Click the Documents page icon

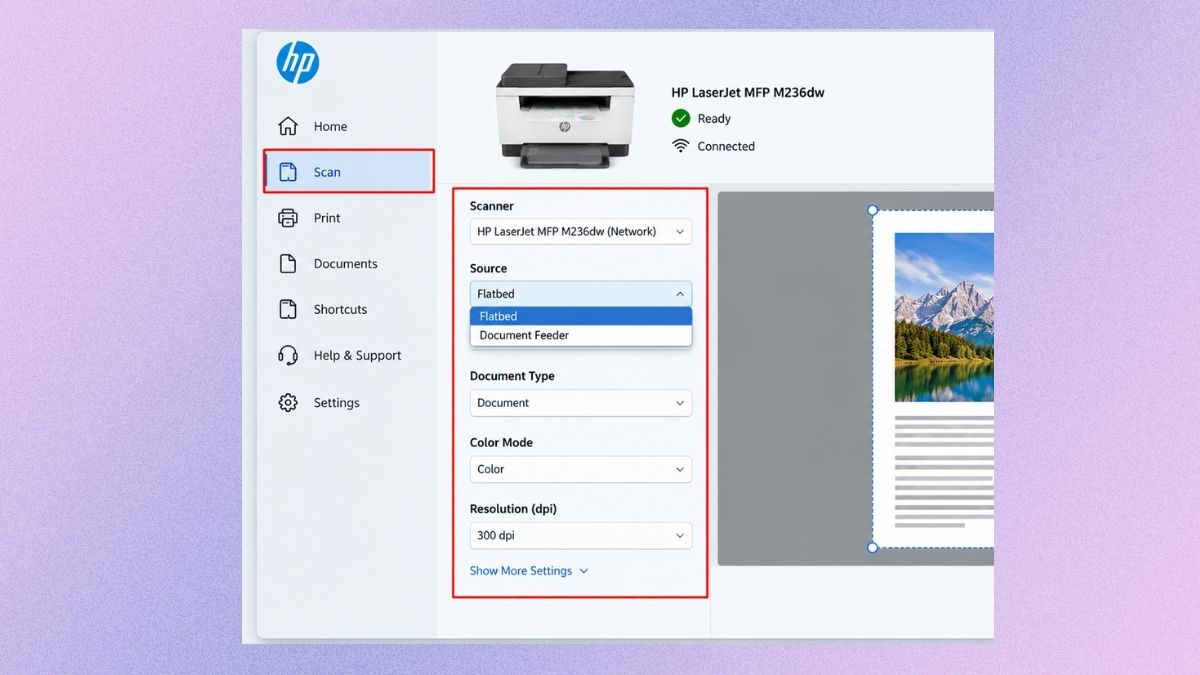click(x=288, y=264)
